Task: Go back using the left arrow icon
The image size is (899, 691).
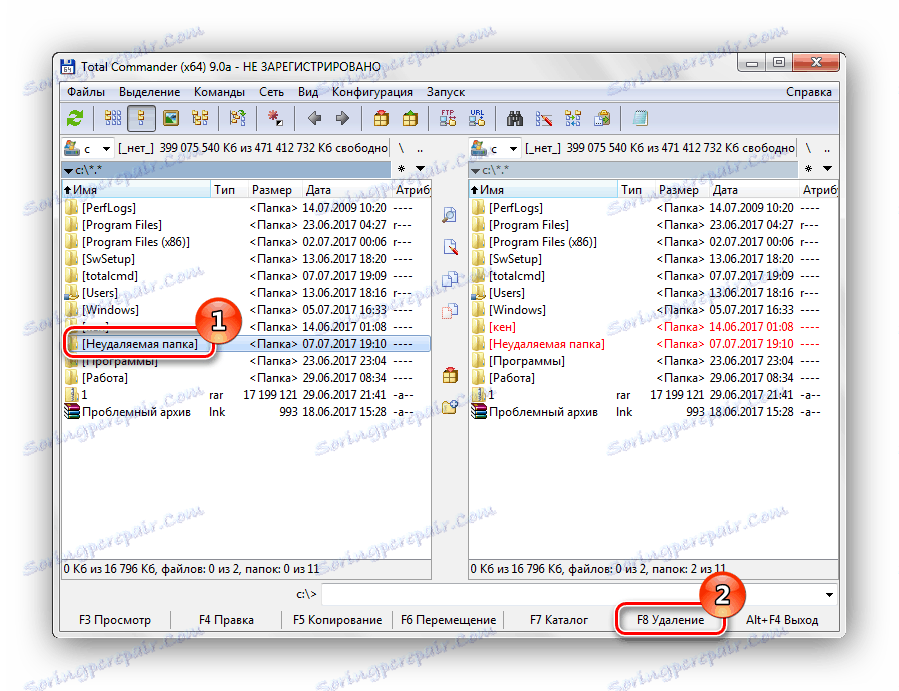Action: 314,118
